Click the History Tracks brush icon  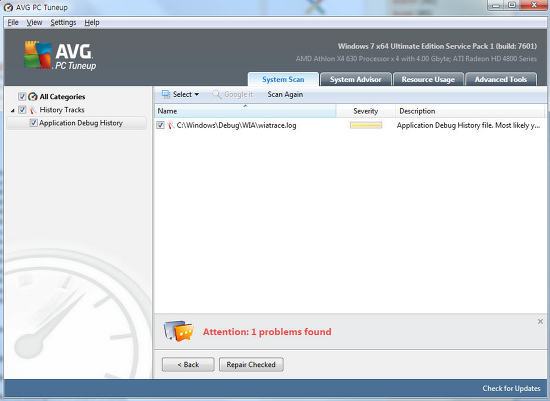[33, 110]
